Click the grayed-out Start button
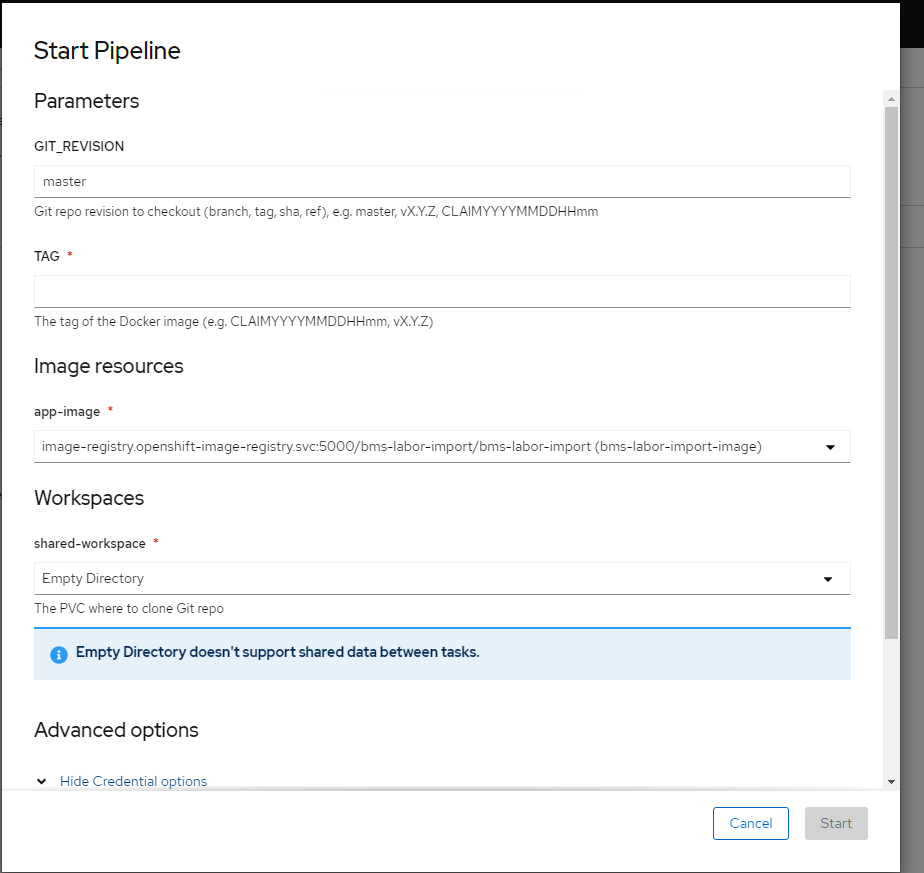The image size is (924, 873). [x=836, y=823]
